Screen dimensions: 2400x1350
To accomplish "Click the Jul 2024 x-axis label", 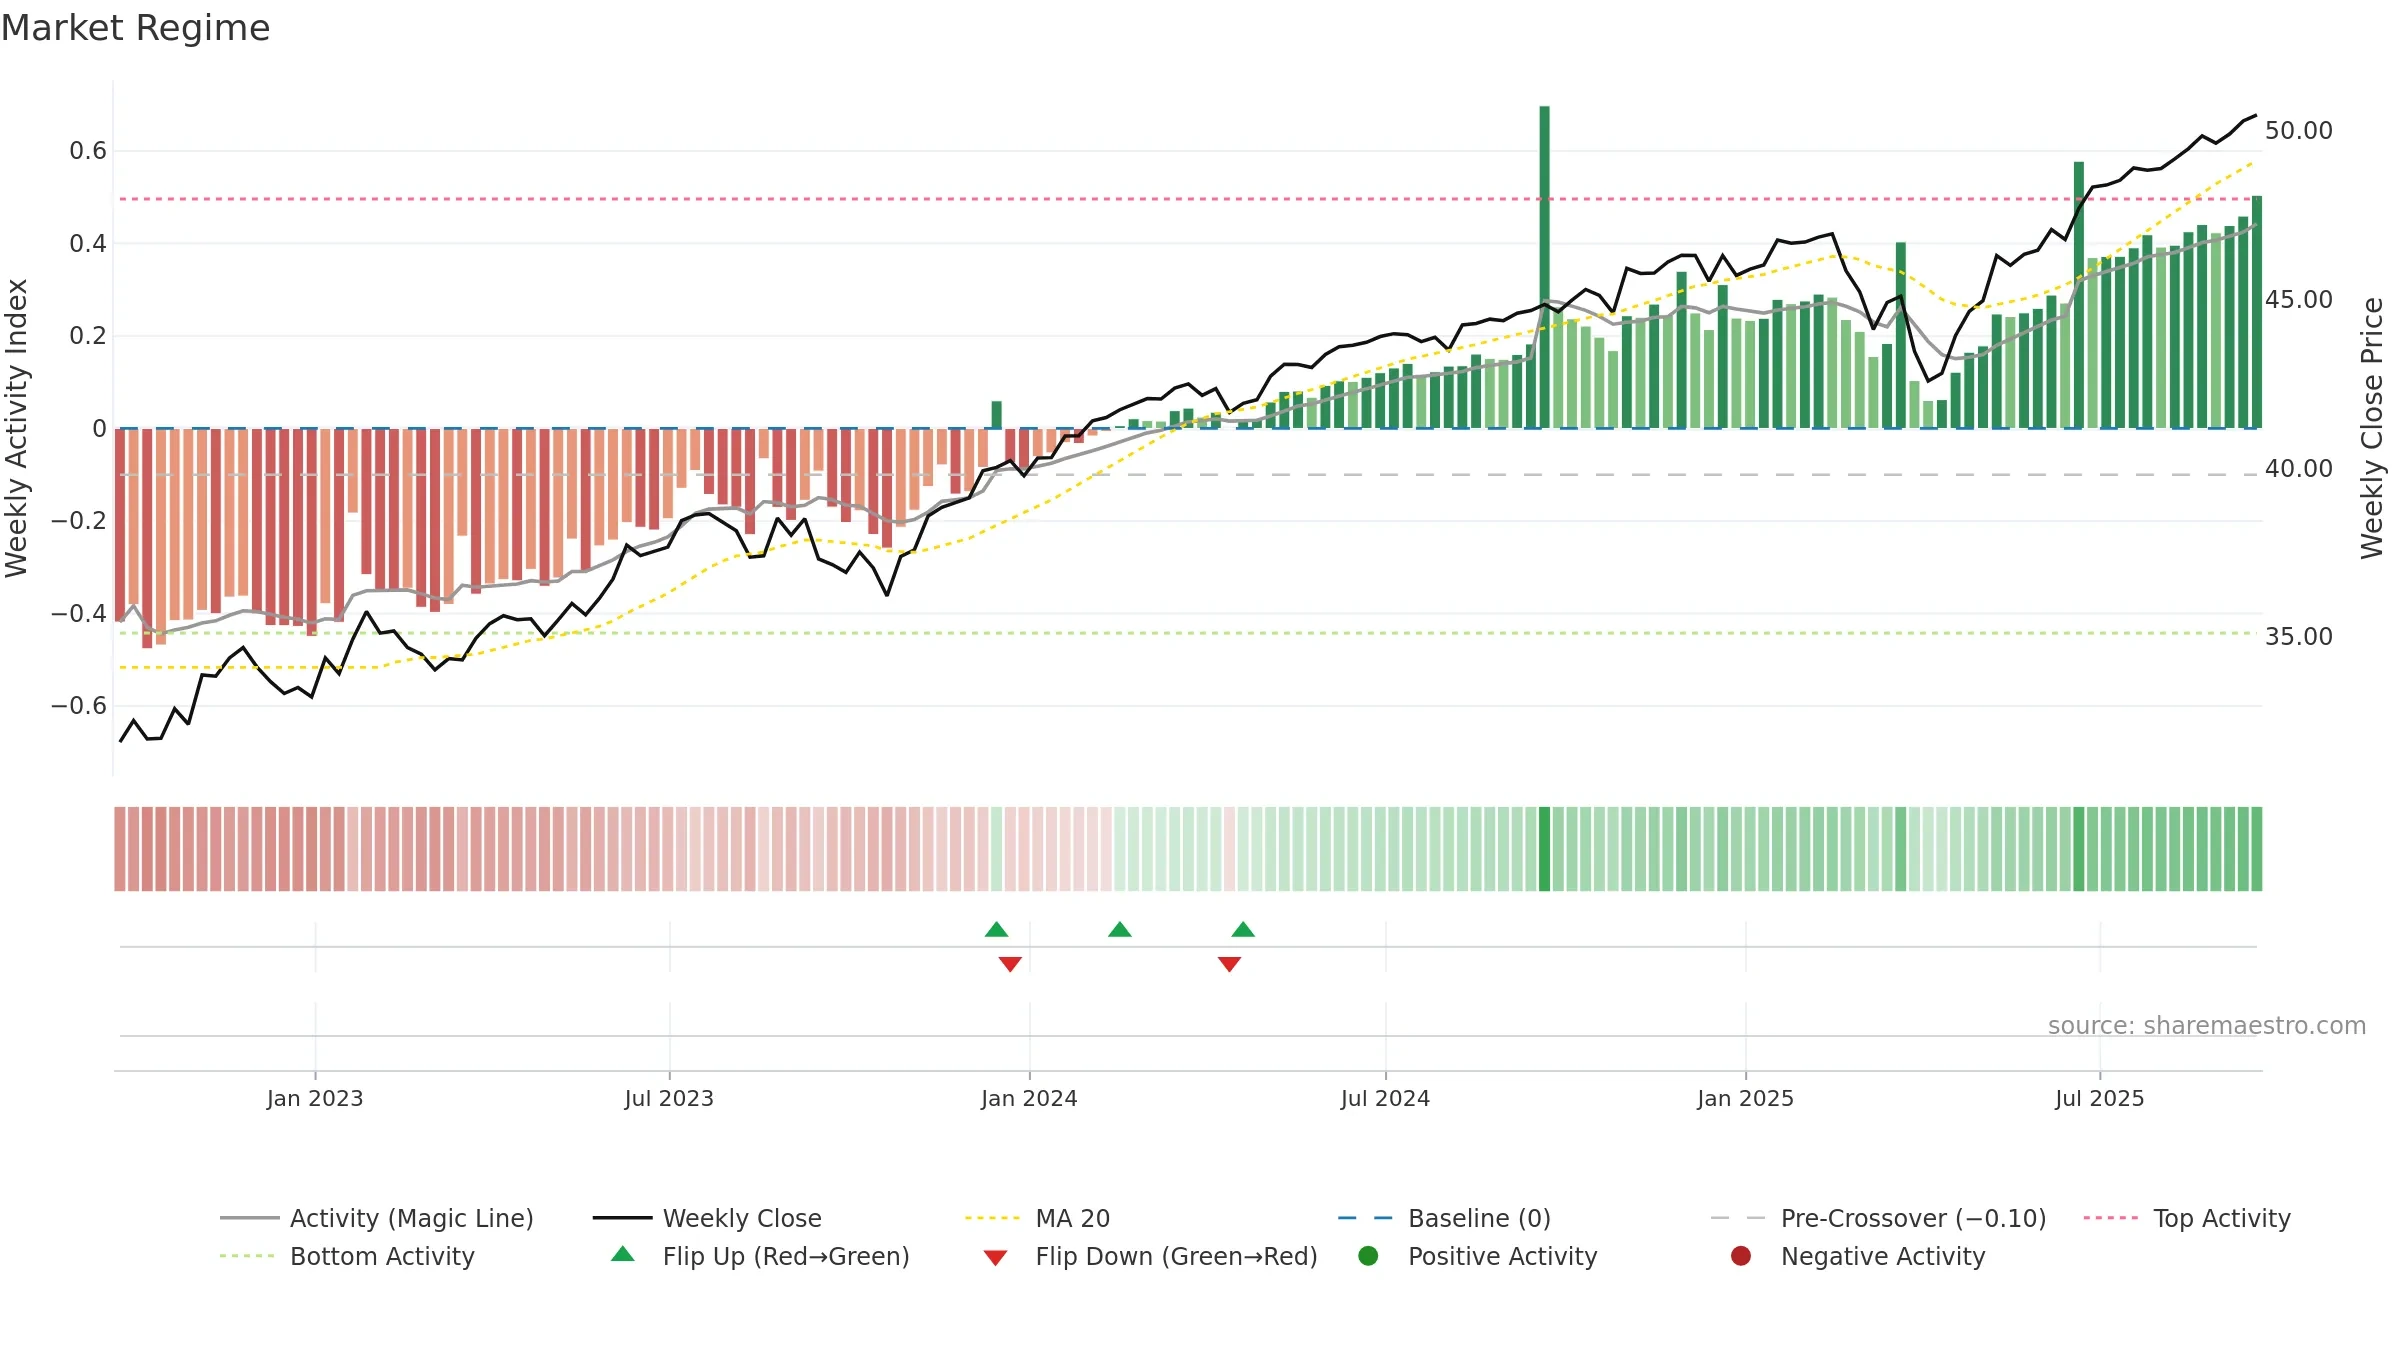I will pyautogui.click(x=1385, y=1098).
